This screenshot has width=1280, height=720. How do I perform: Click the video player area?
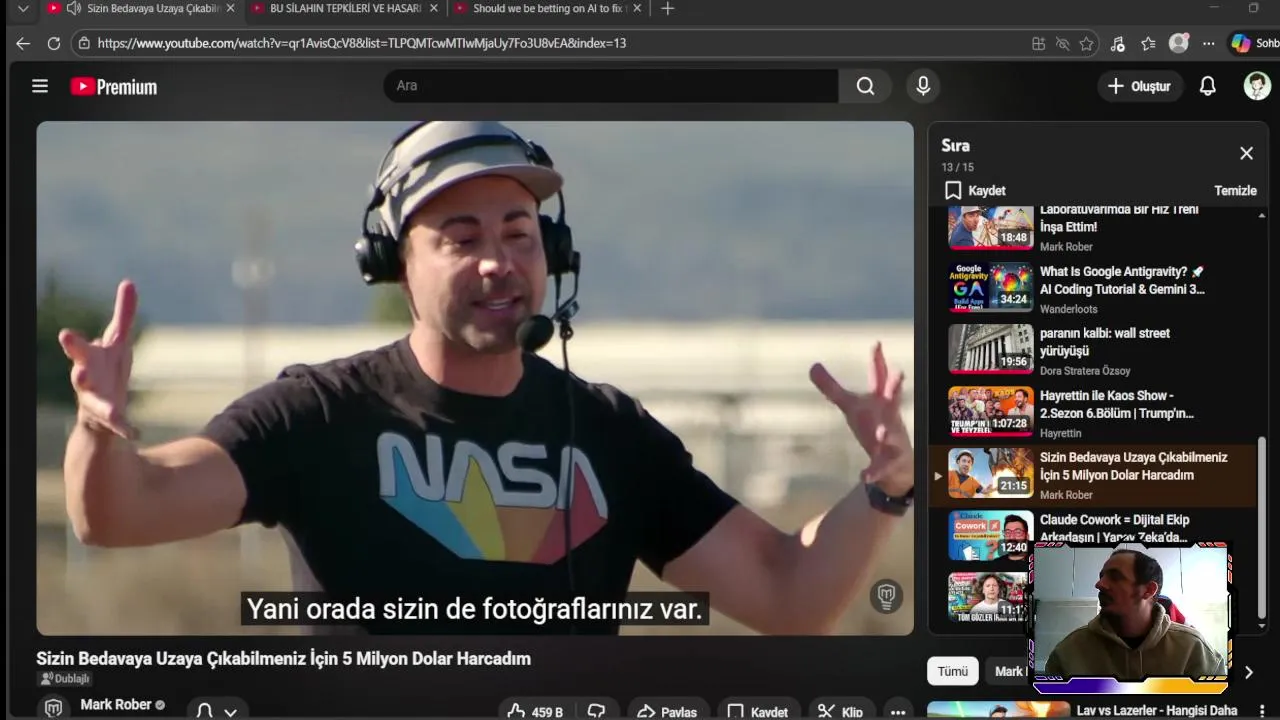pyautogui.click(x=475, y=378)
